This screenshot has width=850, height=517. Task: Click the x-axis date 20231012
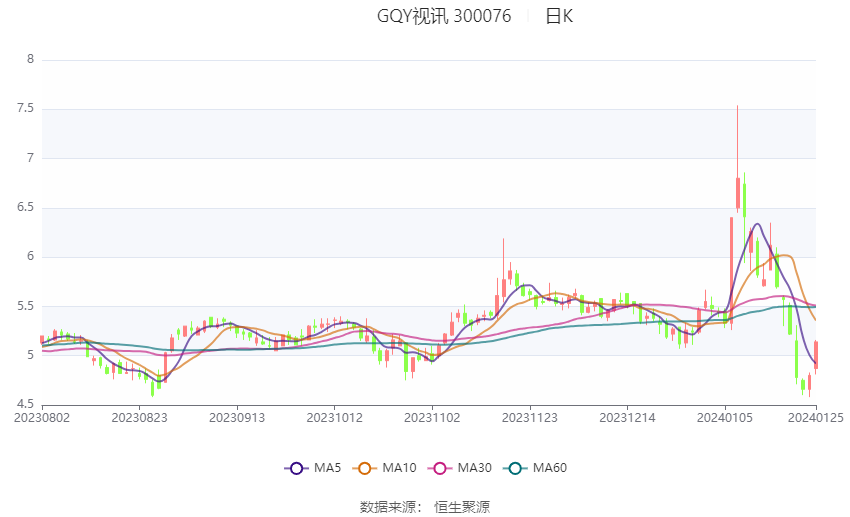(334, 418)
